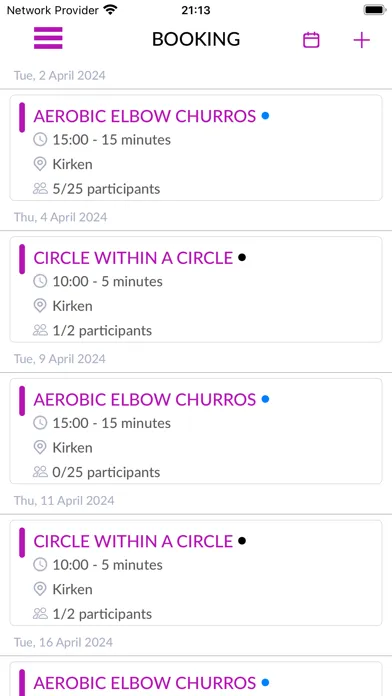Click participants icon on 9 April class
This screenshot has width=392, height=696.
click(x=40, y=472)
